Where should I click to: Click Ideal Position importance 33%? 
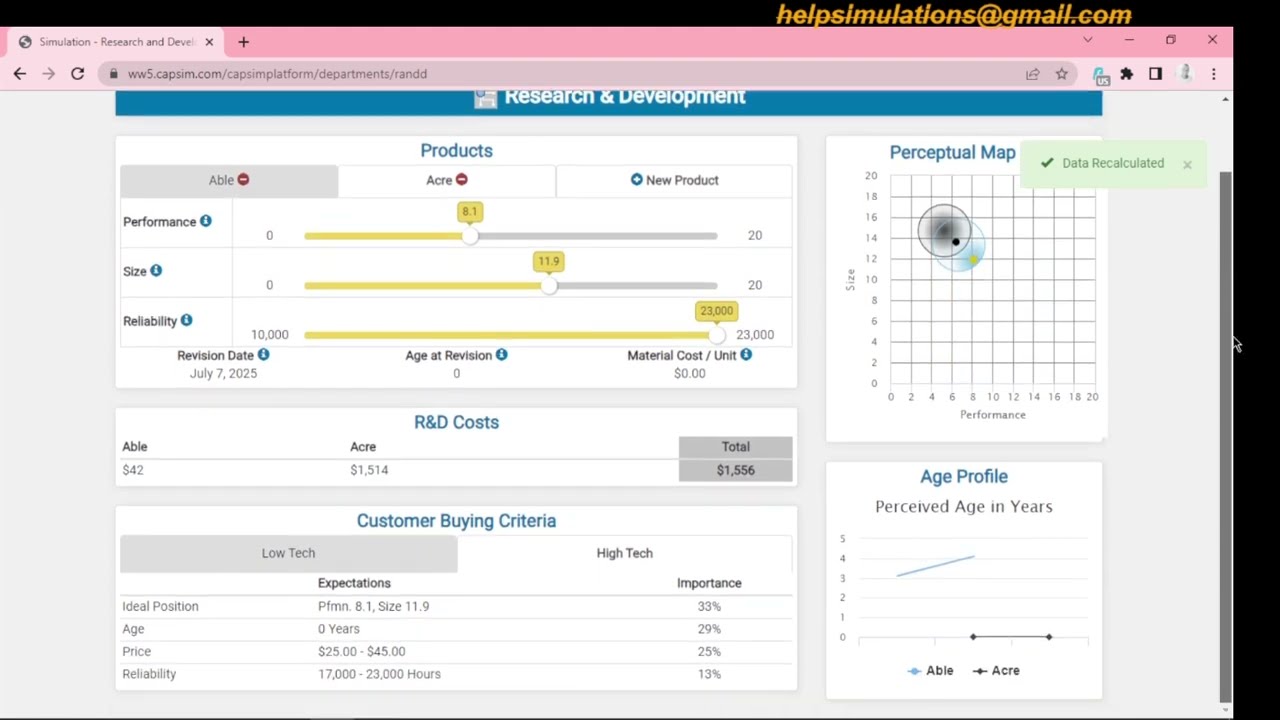[709, 606]
